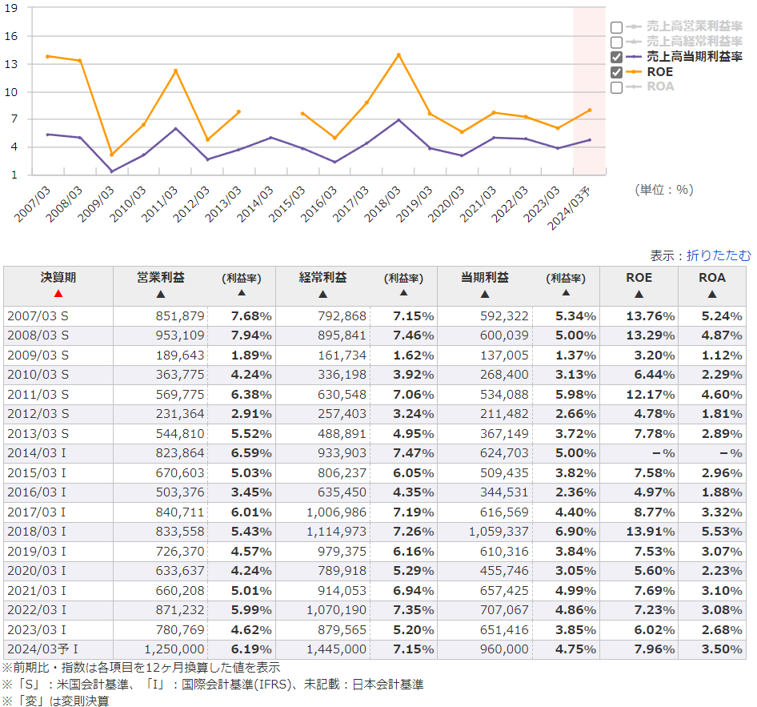757x707 pixels.
Task: Sort table by 当期利益 arrow
Action: [x=485, y=294]
